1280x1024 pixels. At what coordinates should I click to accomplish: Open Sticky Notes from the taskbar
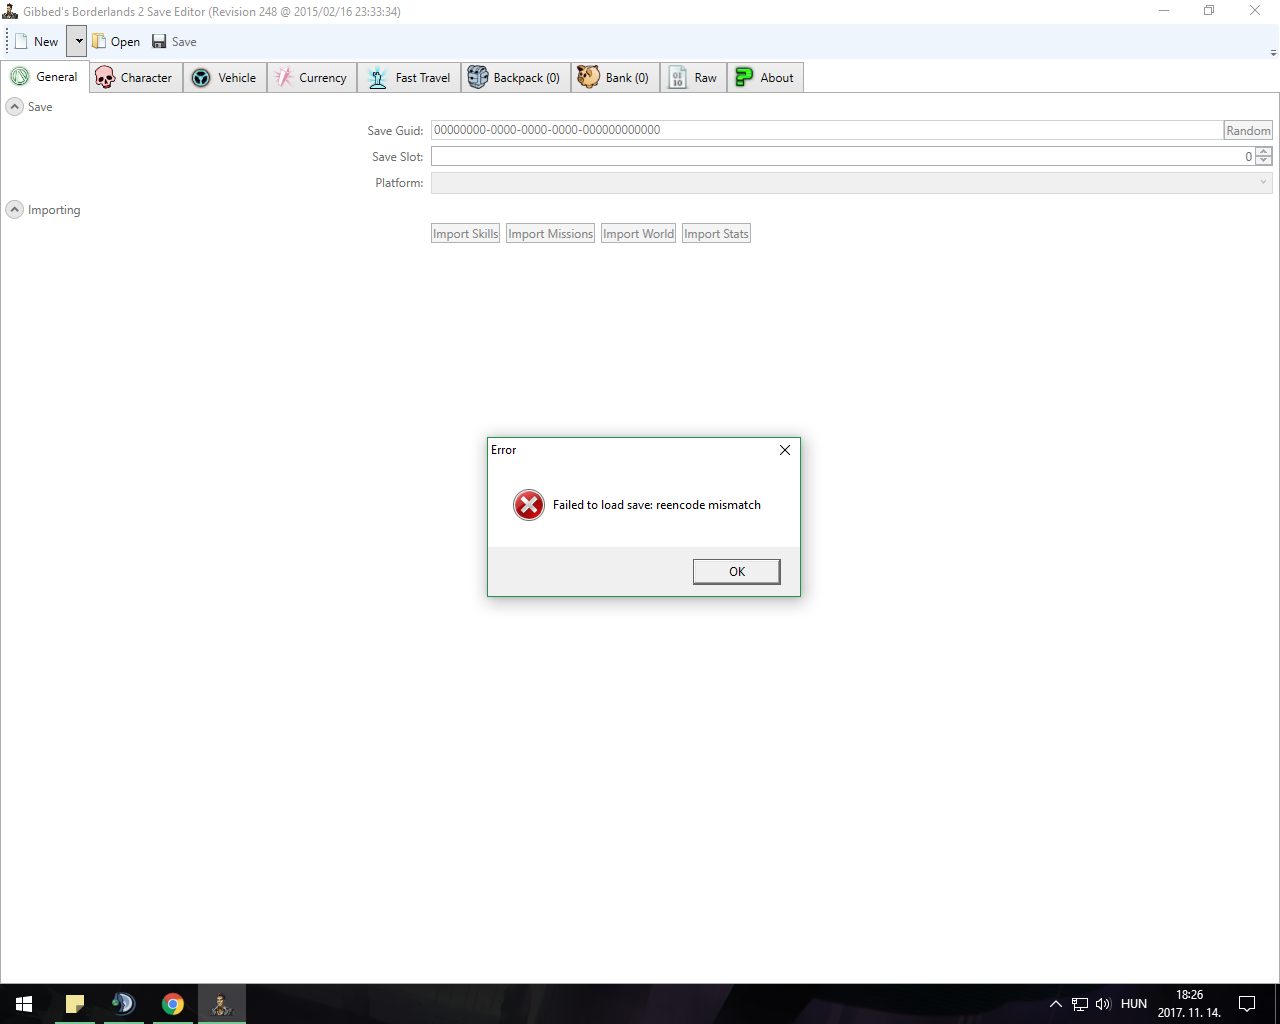pos(75,1004)
